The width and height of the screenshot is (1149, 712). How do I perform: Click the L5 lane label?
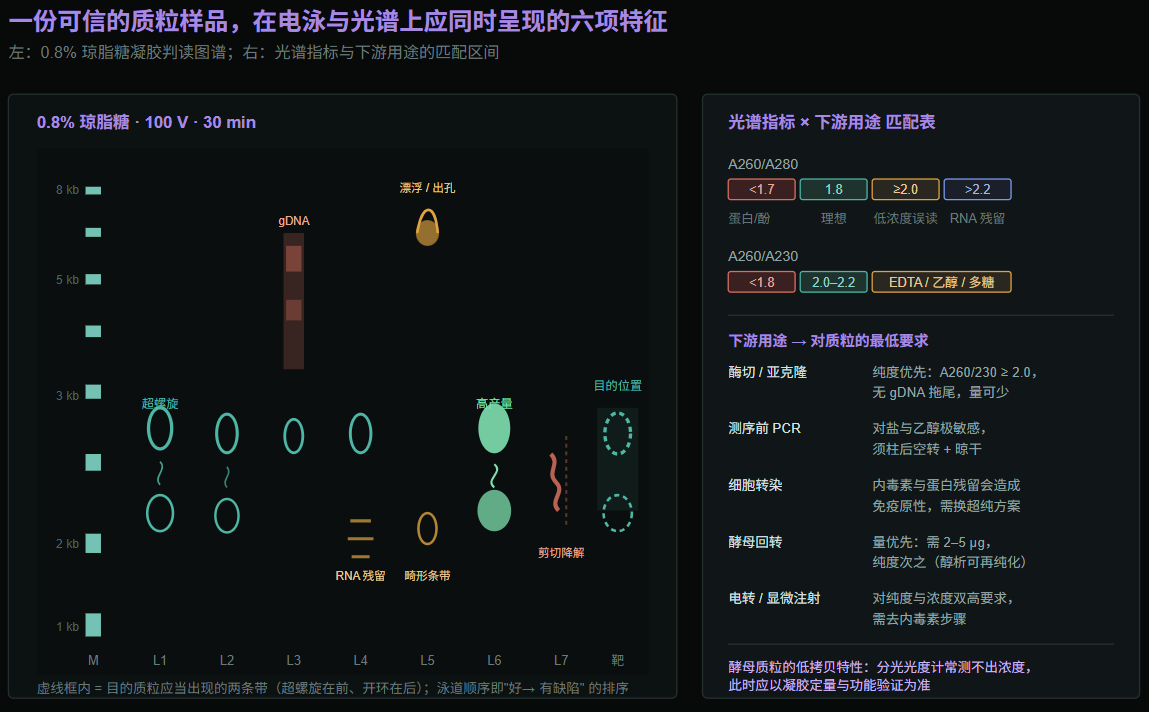tap(427, 660)
